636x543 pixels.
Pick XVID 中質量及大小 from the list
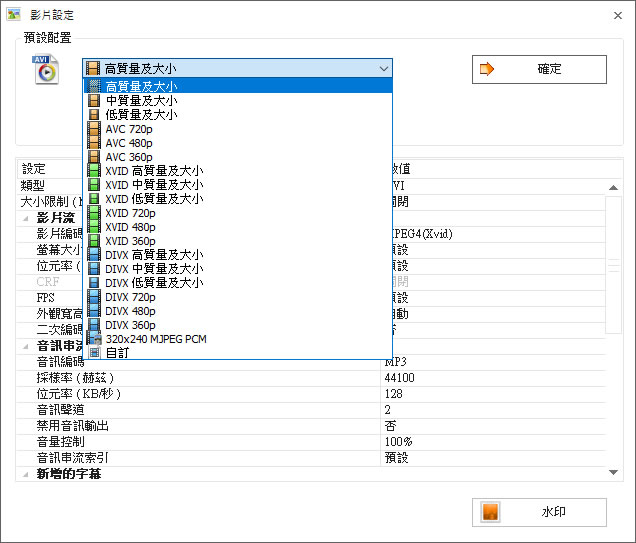click(x=238, y=185)
